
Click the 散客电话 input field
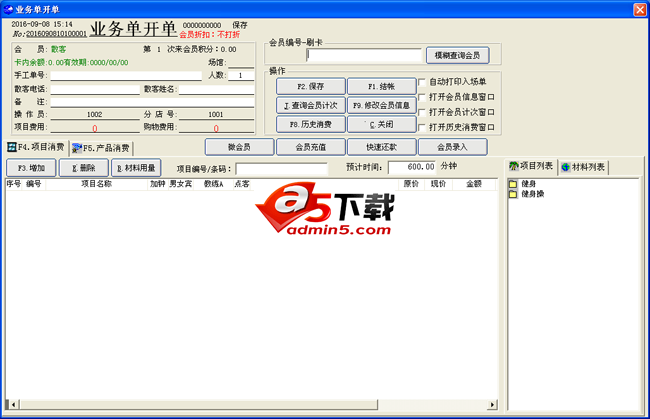[x=95, y=90]
